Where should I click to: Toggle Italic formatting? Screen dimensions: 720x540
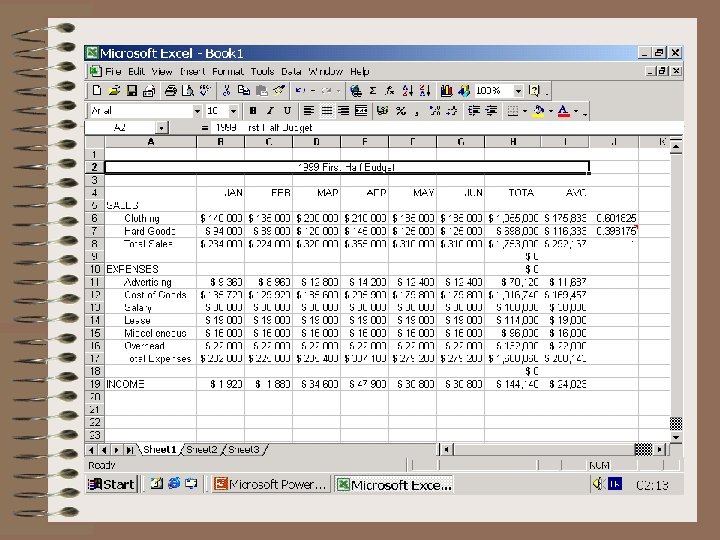point(270,111)
